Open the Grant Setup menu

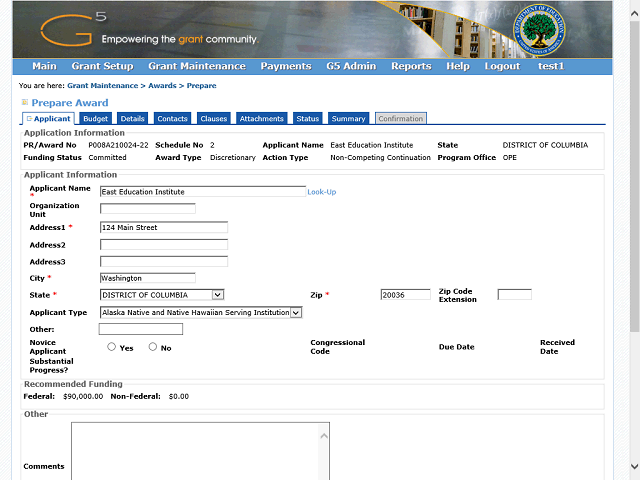pyautogui.click(x=102, y=66)
